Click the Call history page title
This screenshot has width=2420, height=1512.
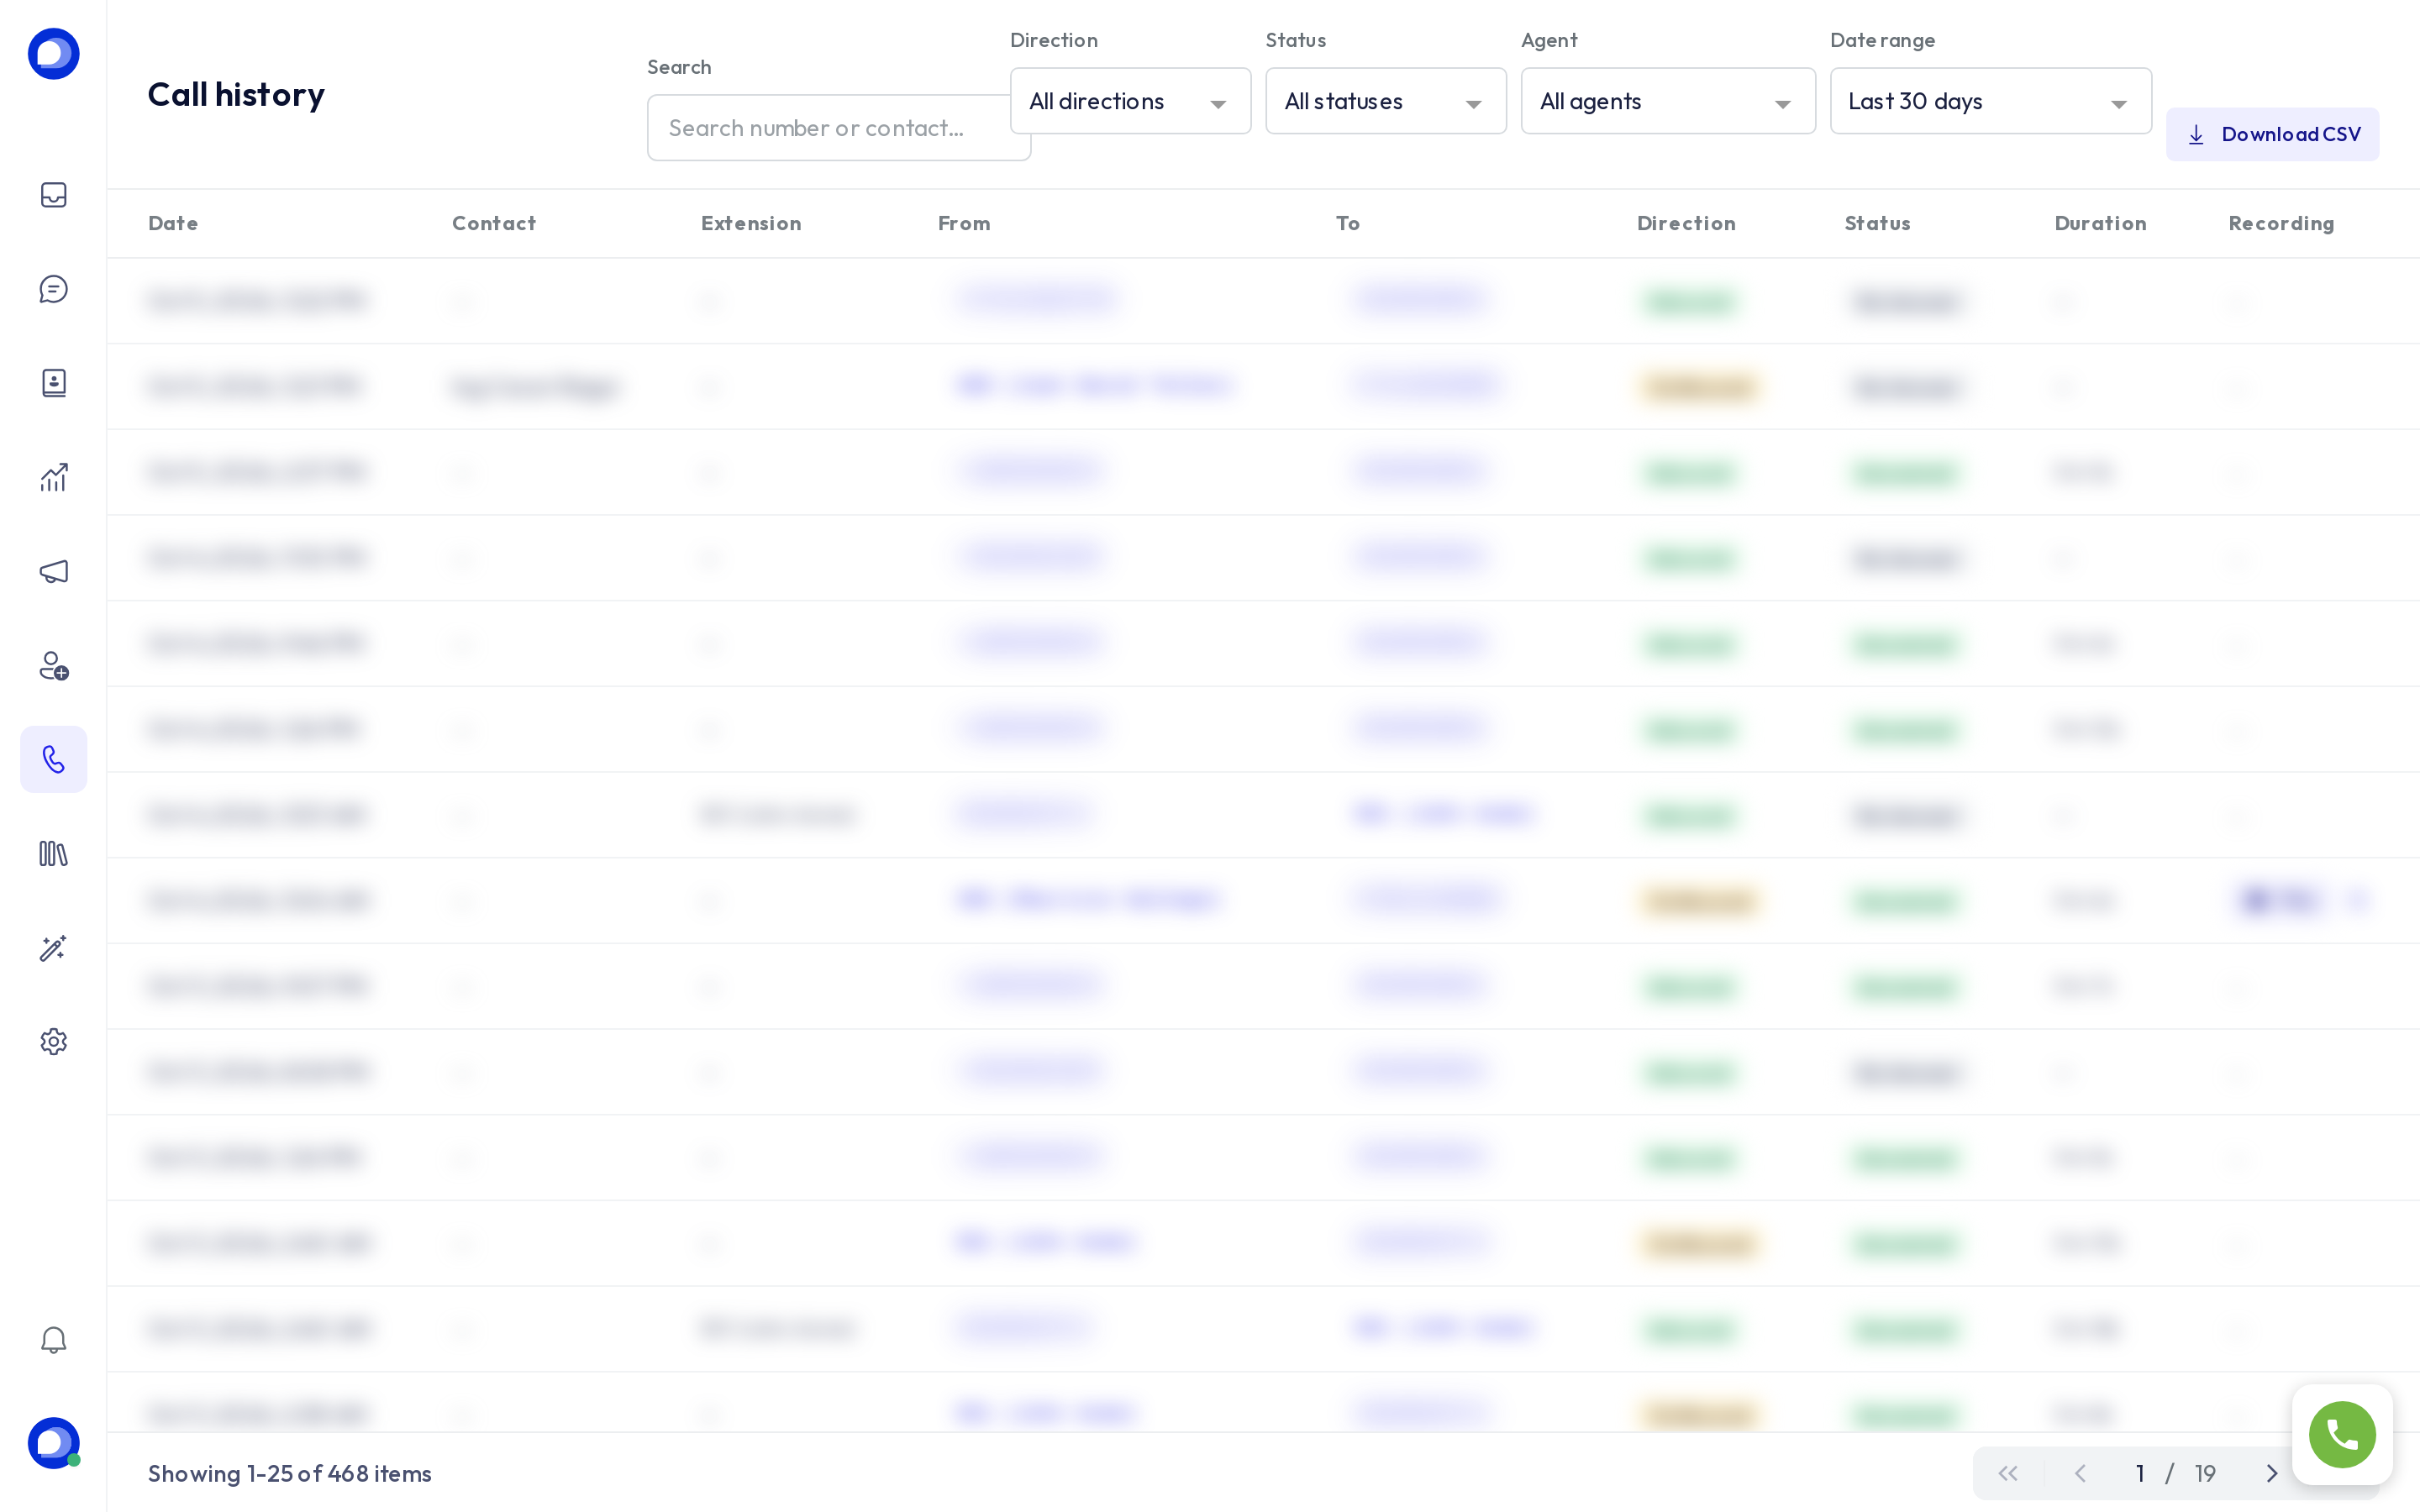pos(236,94)
